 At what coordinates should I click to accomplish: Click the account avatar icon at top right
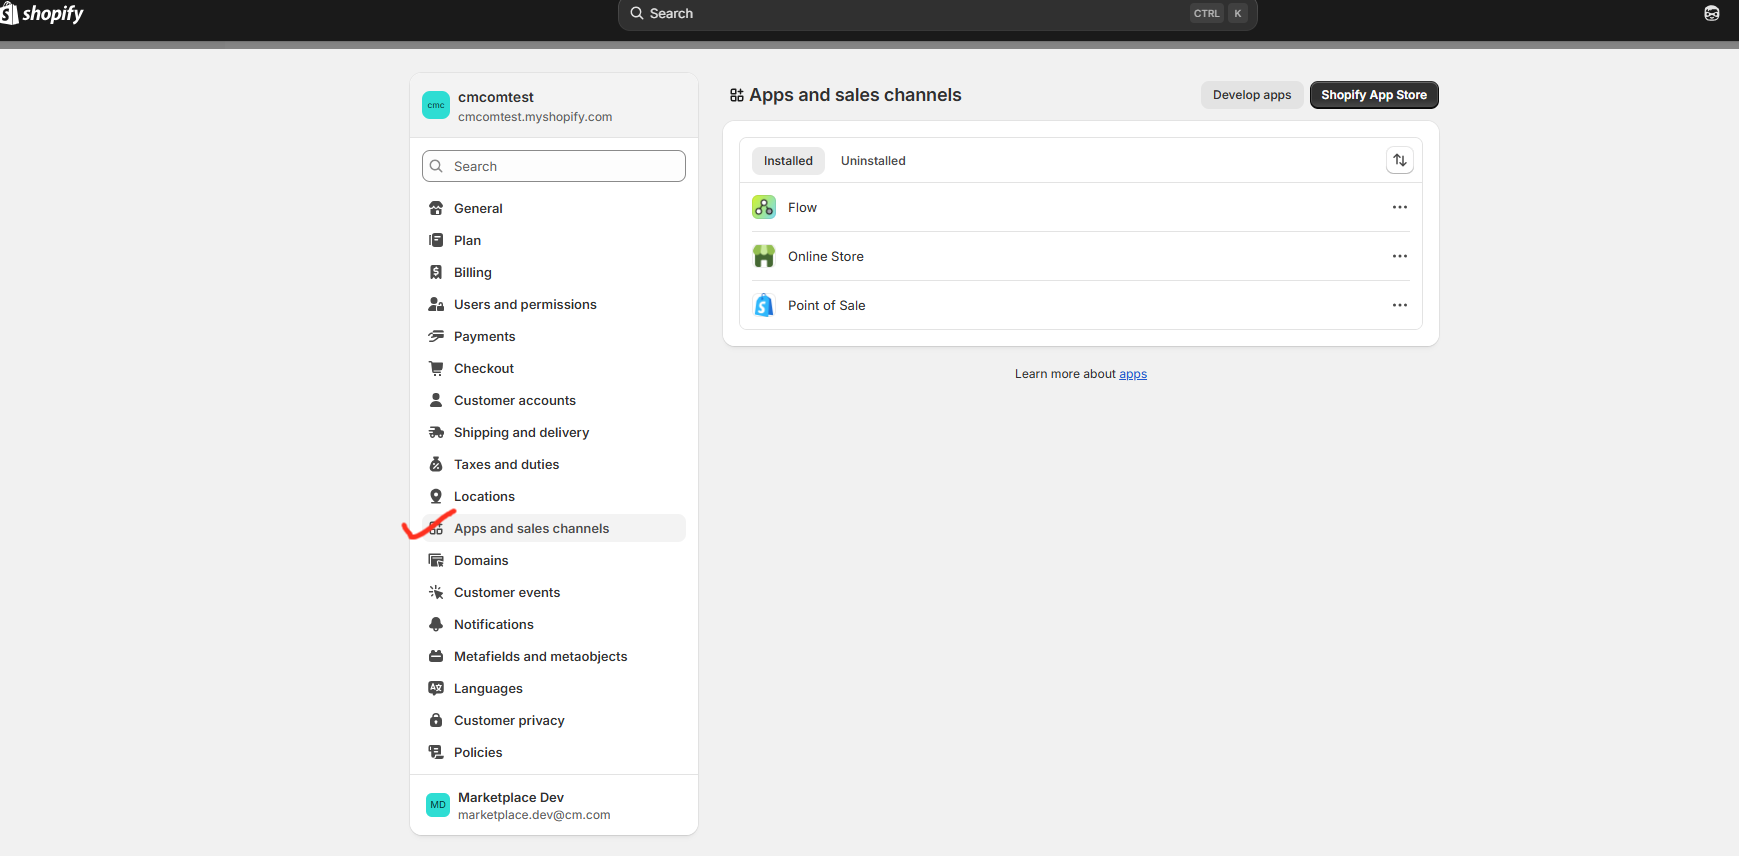(1711, 14)
